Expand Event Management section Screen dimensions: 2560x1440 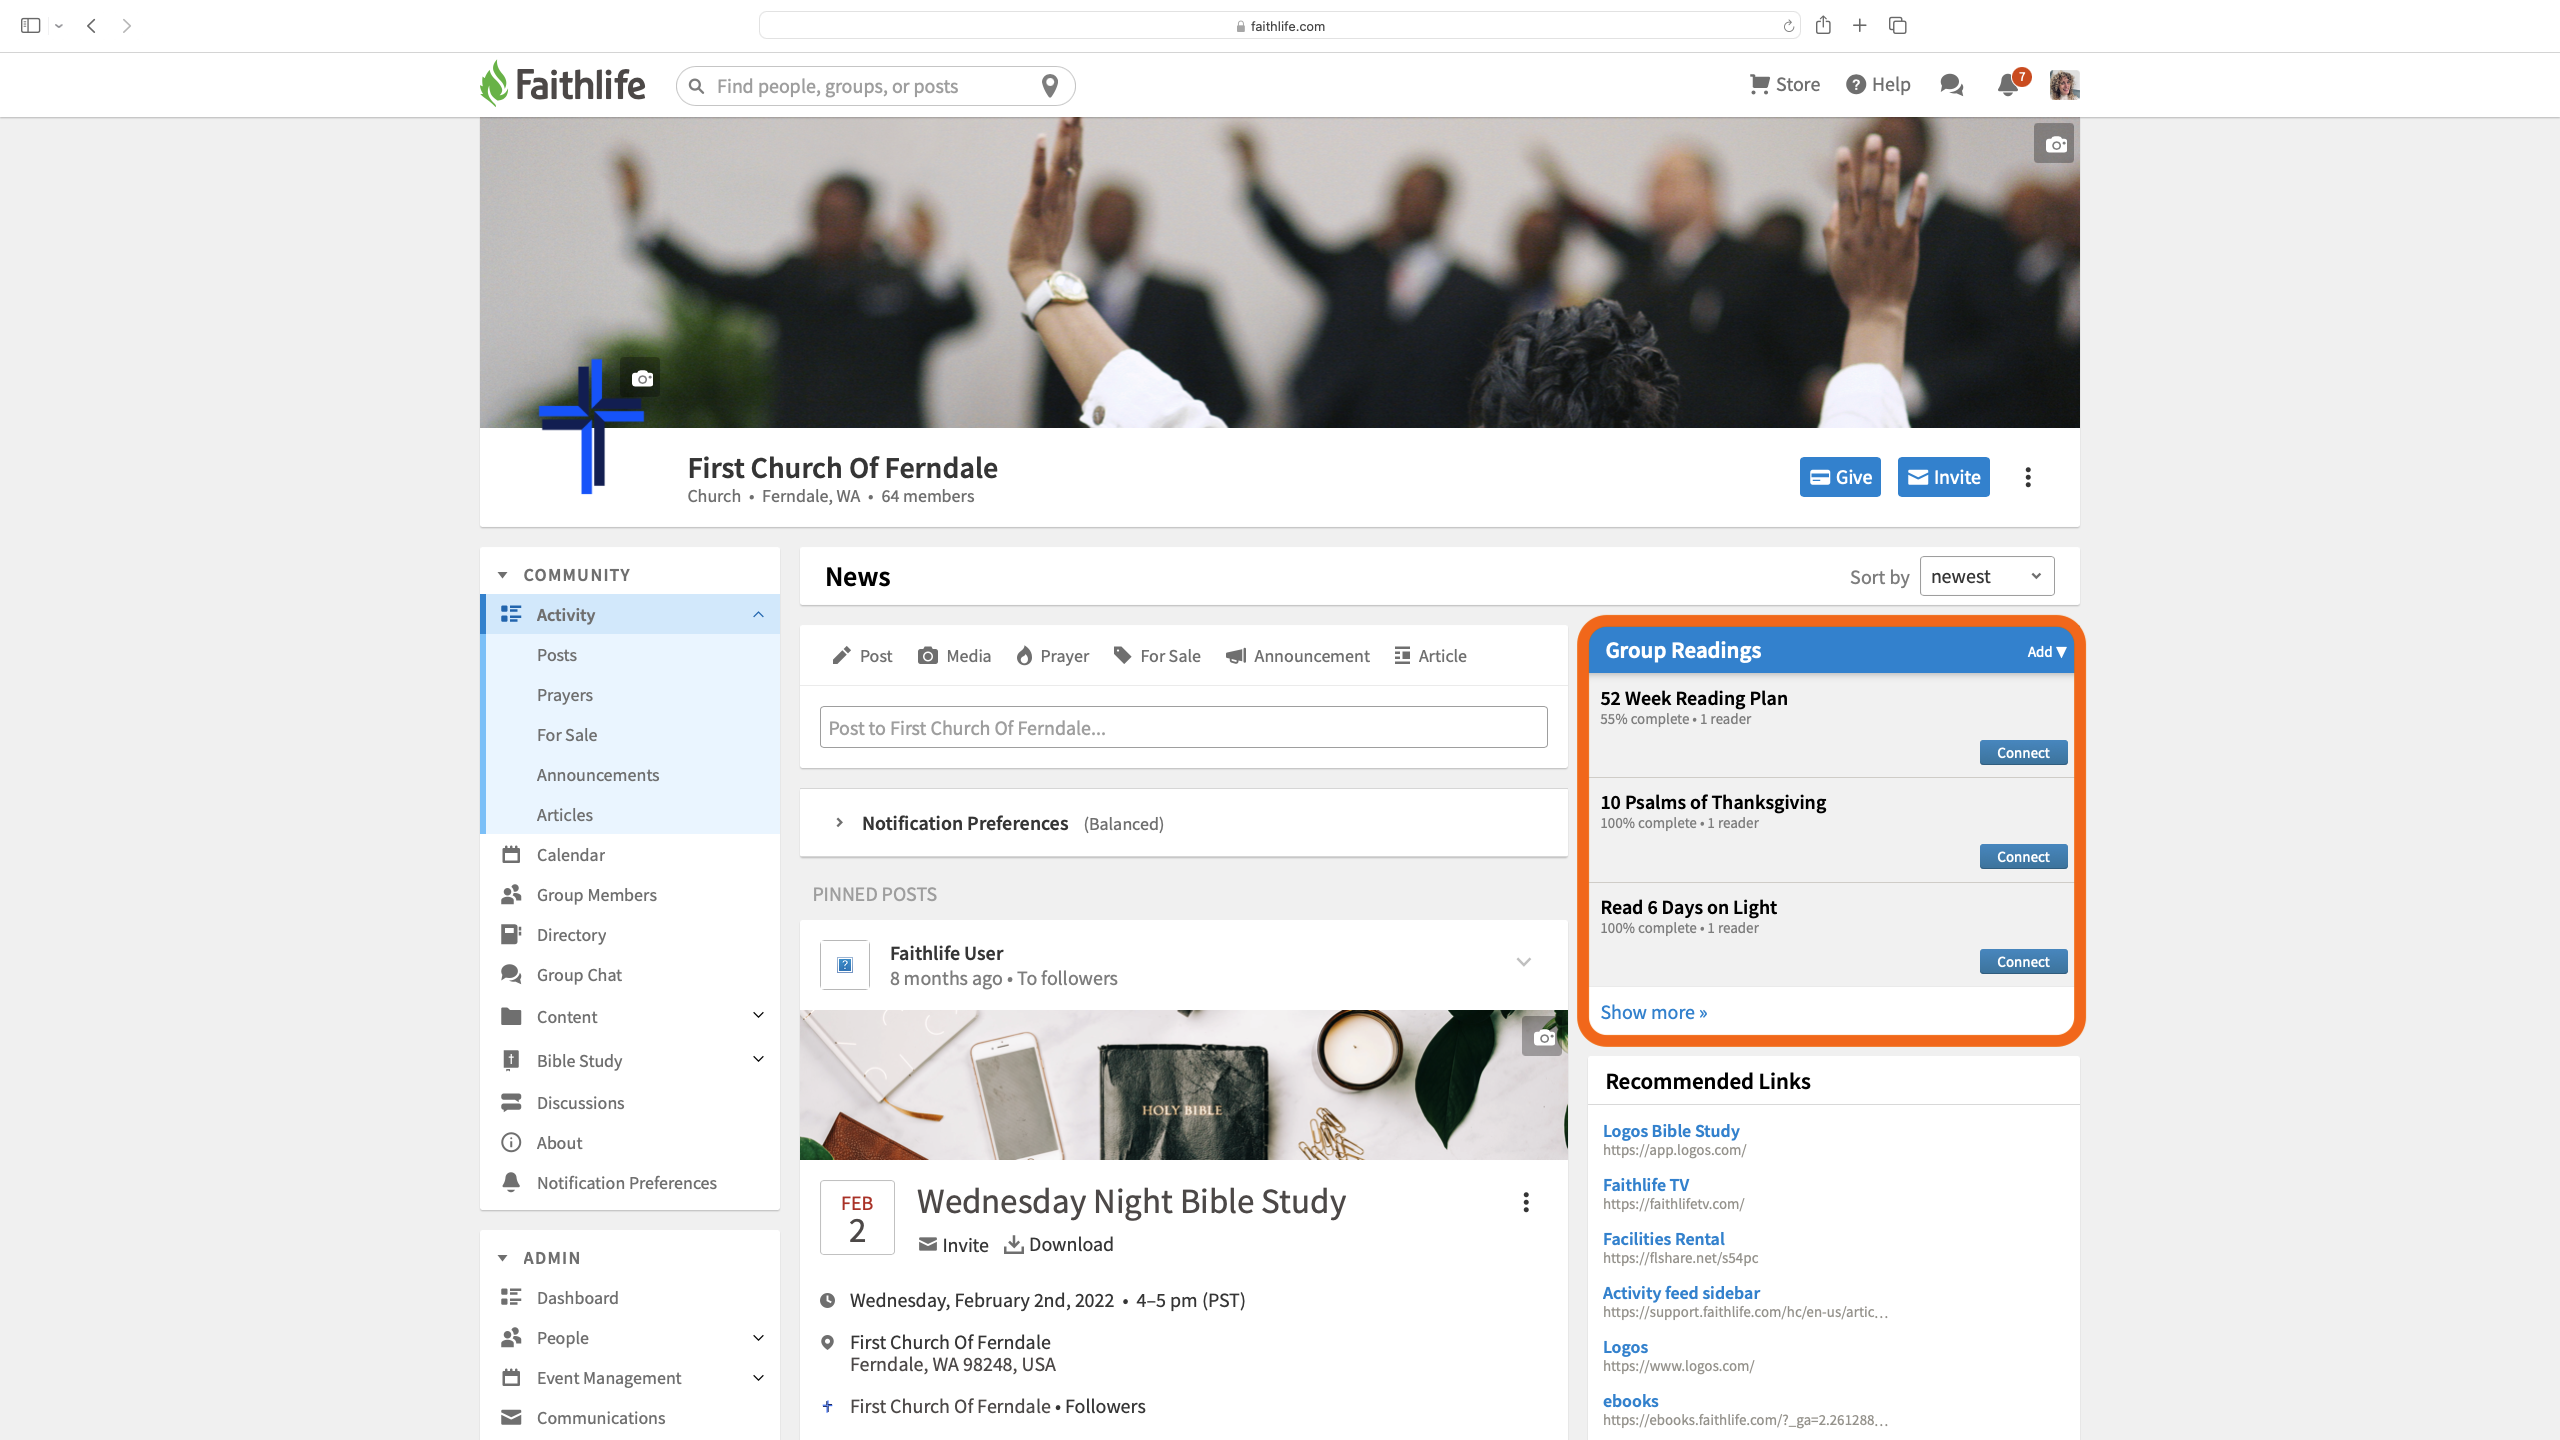click(758, 1378)
